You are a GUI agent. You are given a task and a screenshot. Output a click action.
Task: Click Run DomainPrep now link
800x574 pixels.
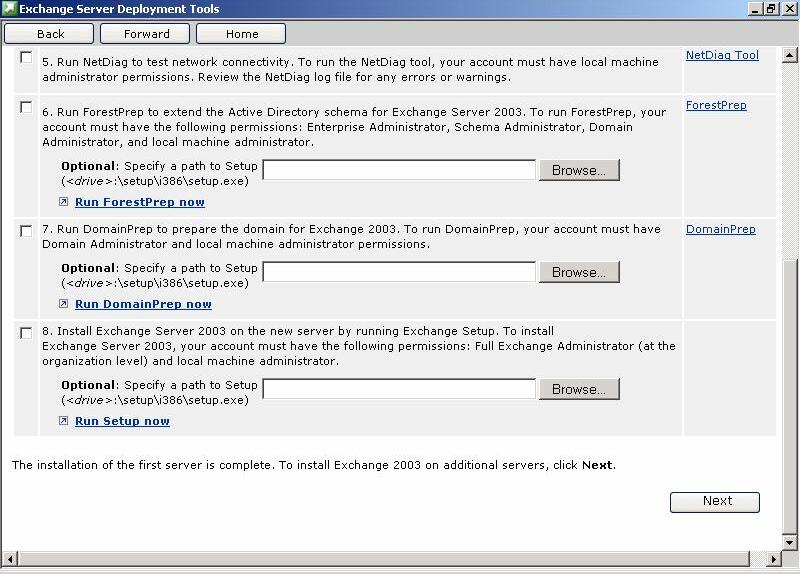[143, 304]
